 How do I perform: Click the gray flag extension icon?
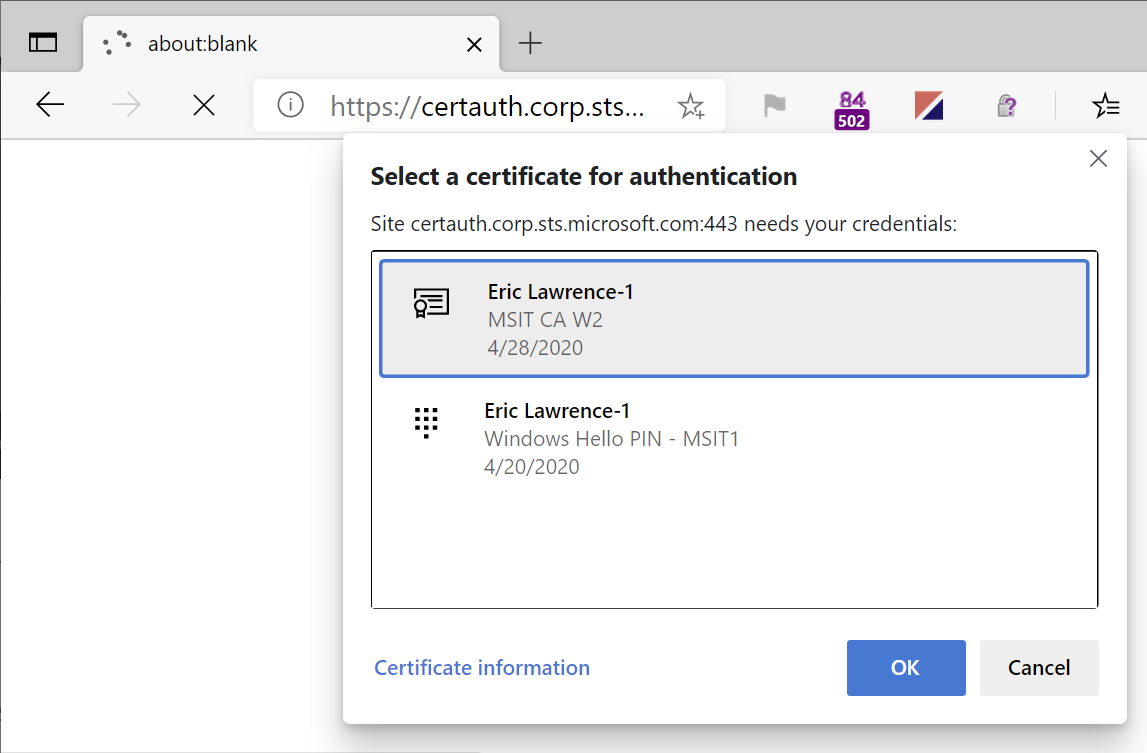point(774,106)
